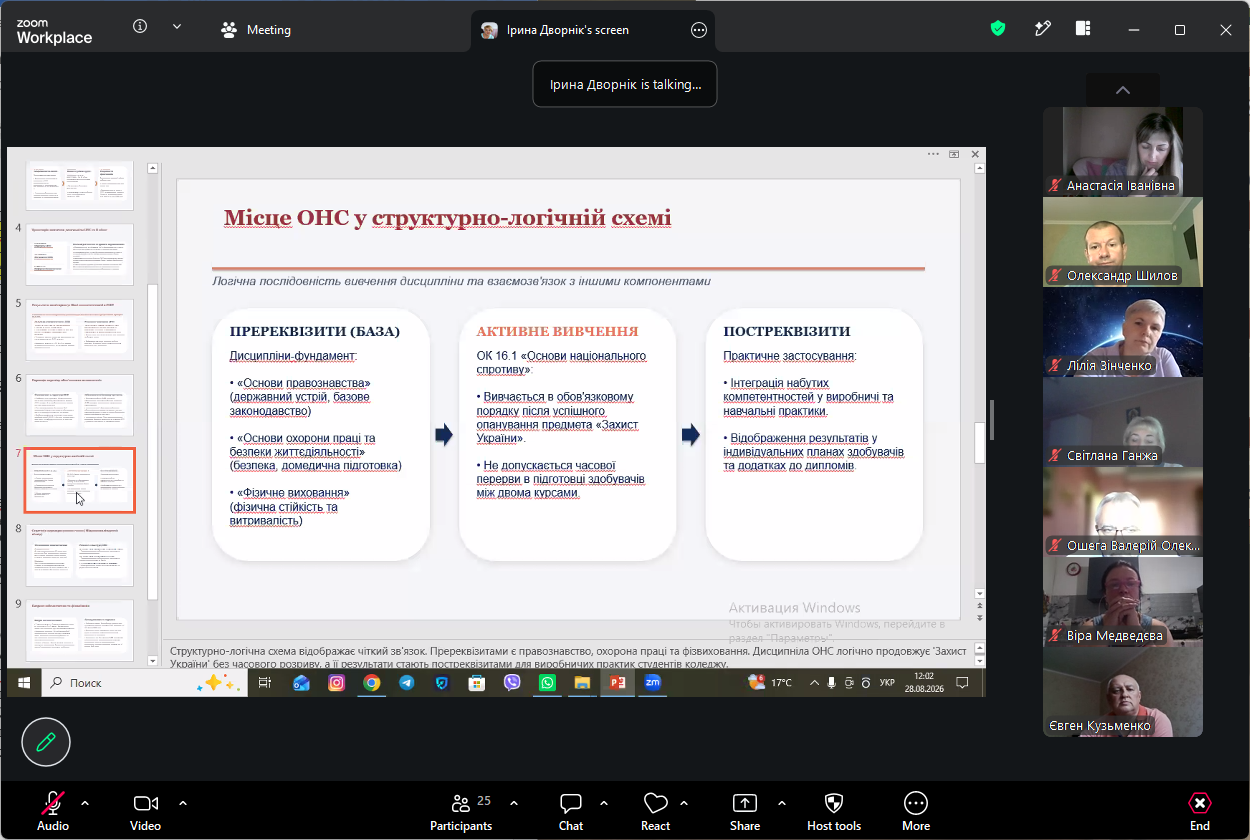Screen dimensions: 1250x840
Task: Expand chevron beside React
Action: [684, 802]
